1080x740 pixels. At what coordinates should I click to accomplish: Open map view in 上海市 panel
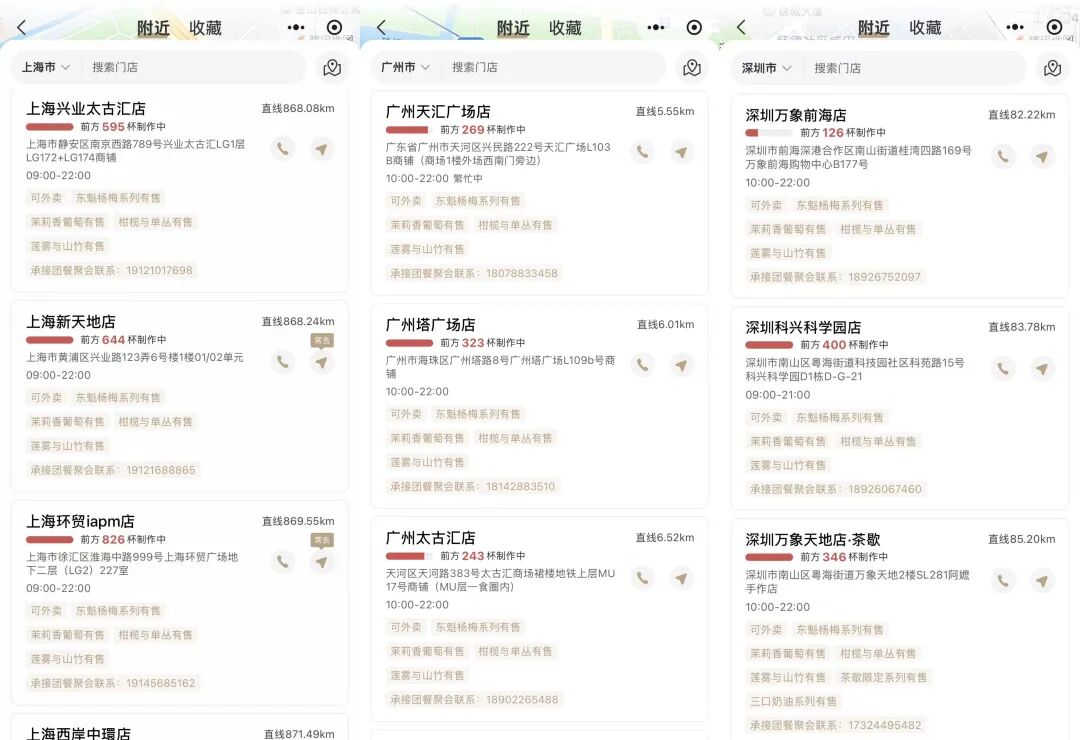332,68
